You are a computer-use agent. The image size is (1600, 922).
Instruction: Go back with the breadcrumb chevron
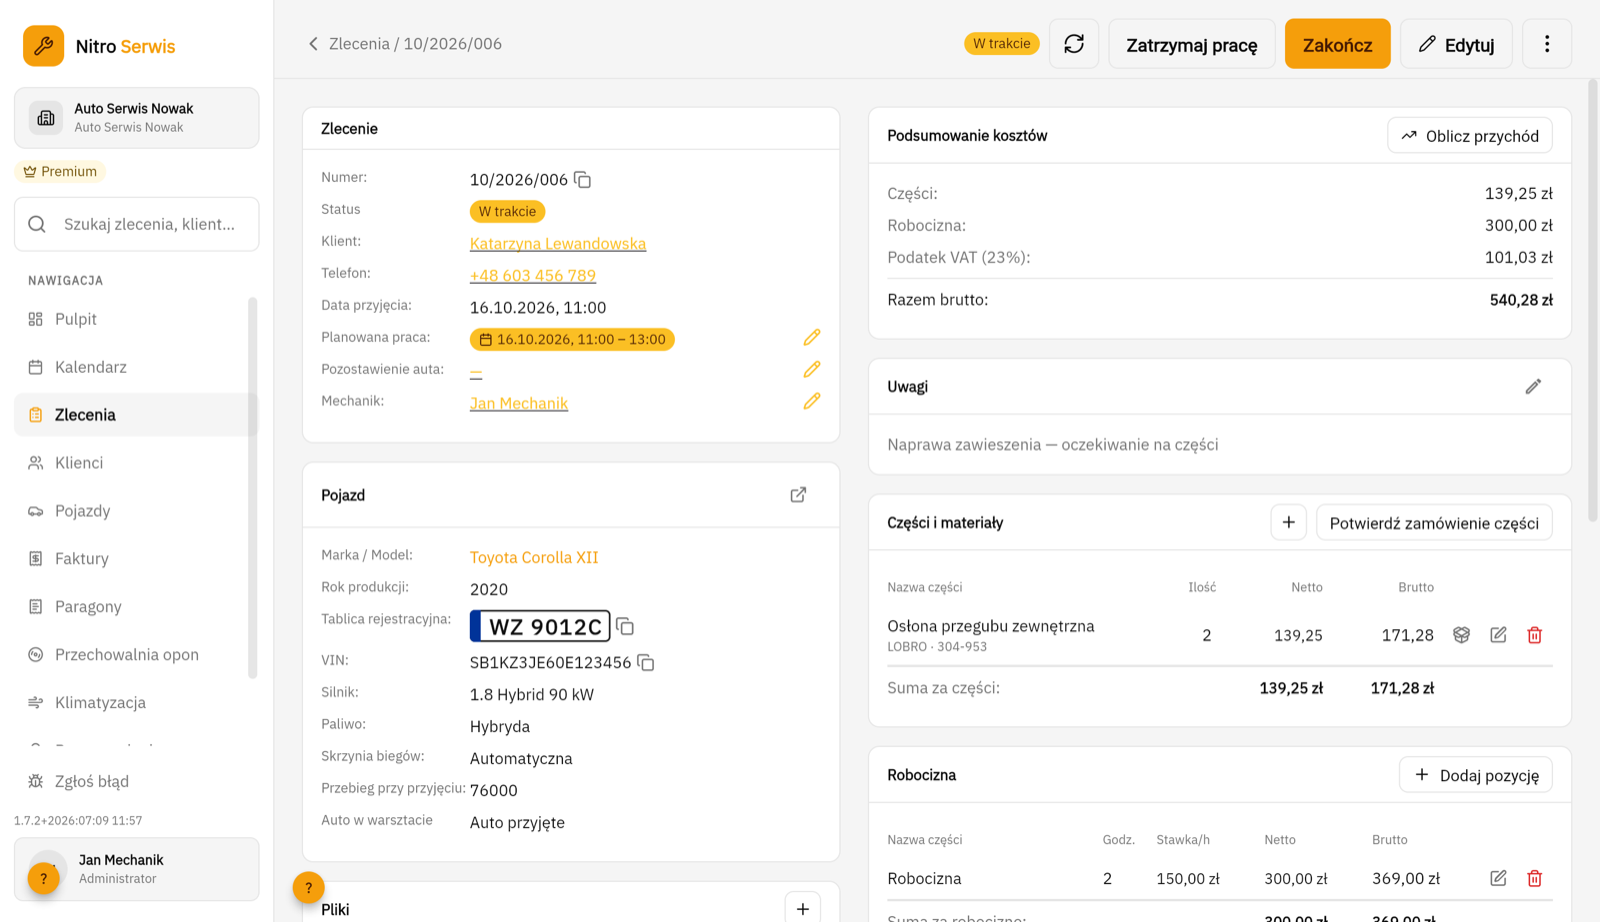click(313, 44)
